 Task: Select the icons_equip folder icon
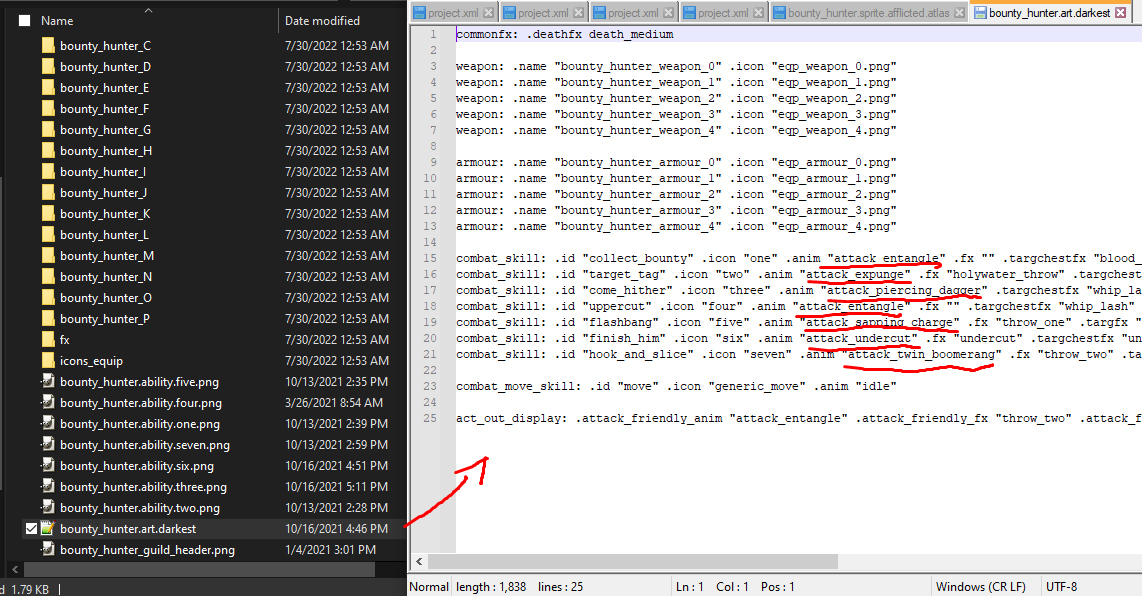pos(48,361)
